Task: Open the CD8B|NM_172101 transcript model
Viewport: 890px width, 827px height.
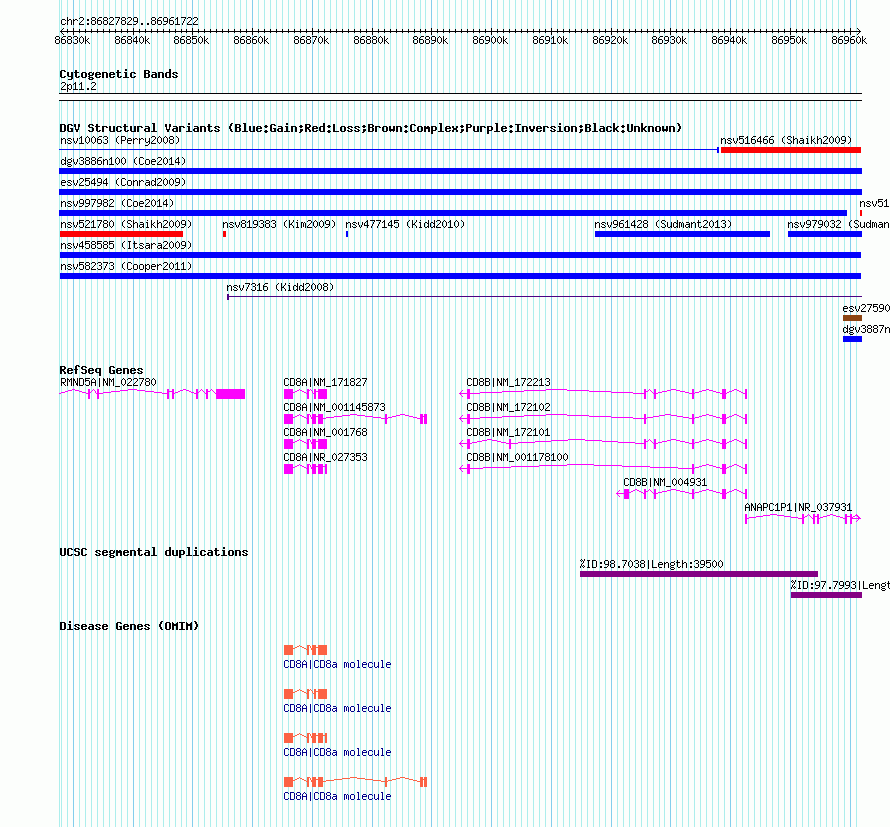Action: pos(603,444)
